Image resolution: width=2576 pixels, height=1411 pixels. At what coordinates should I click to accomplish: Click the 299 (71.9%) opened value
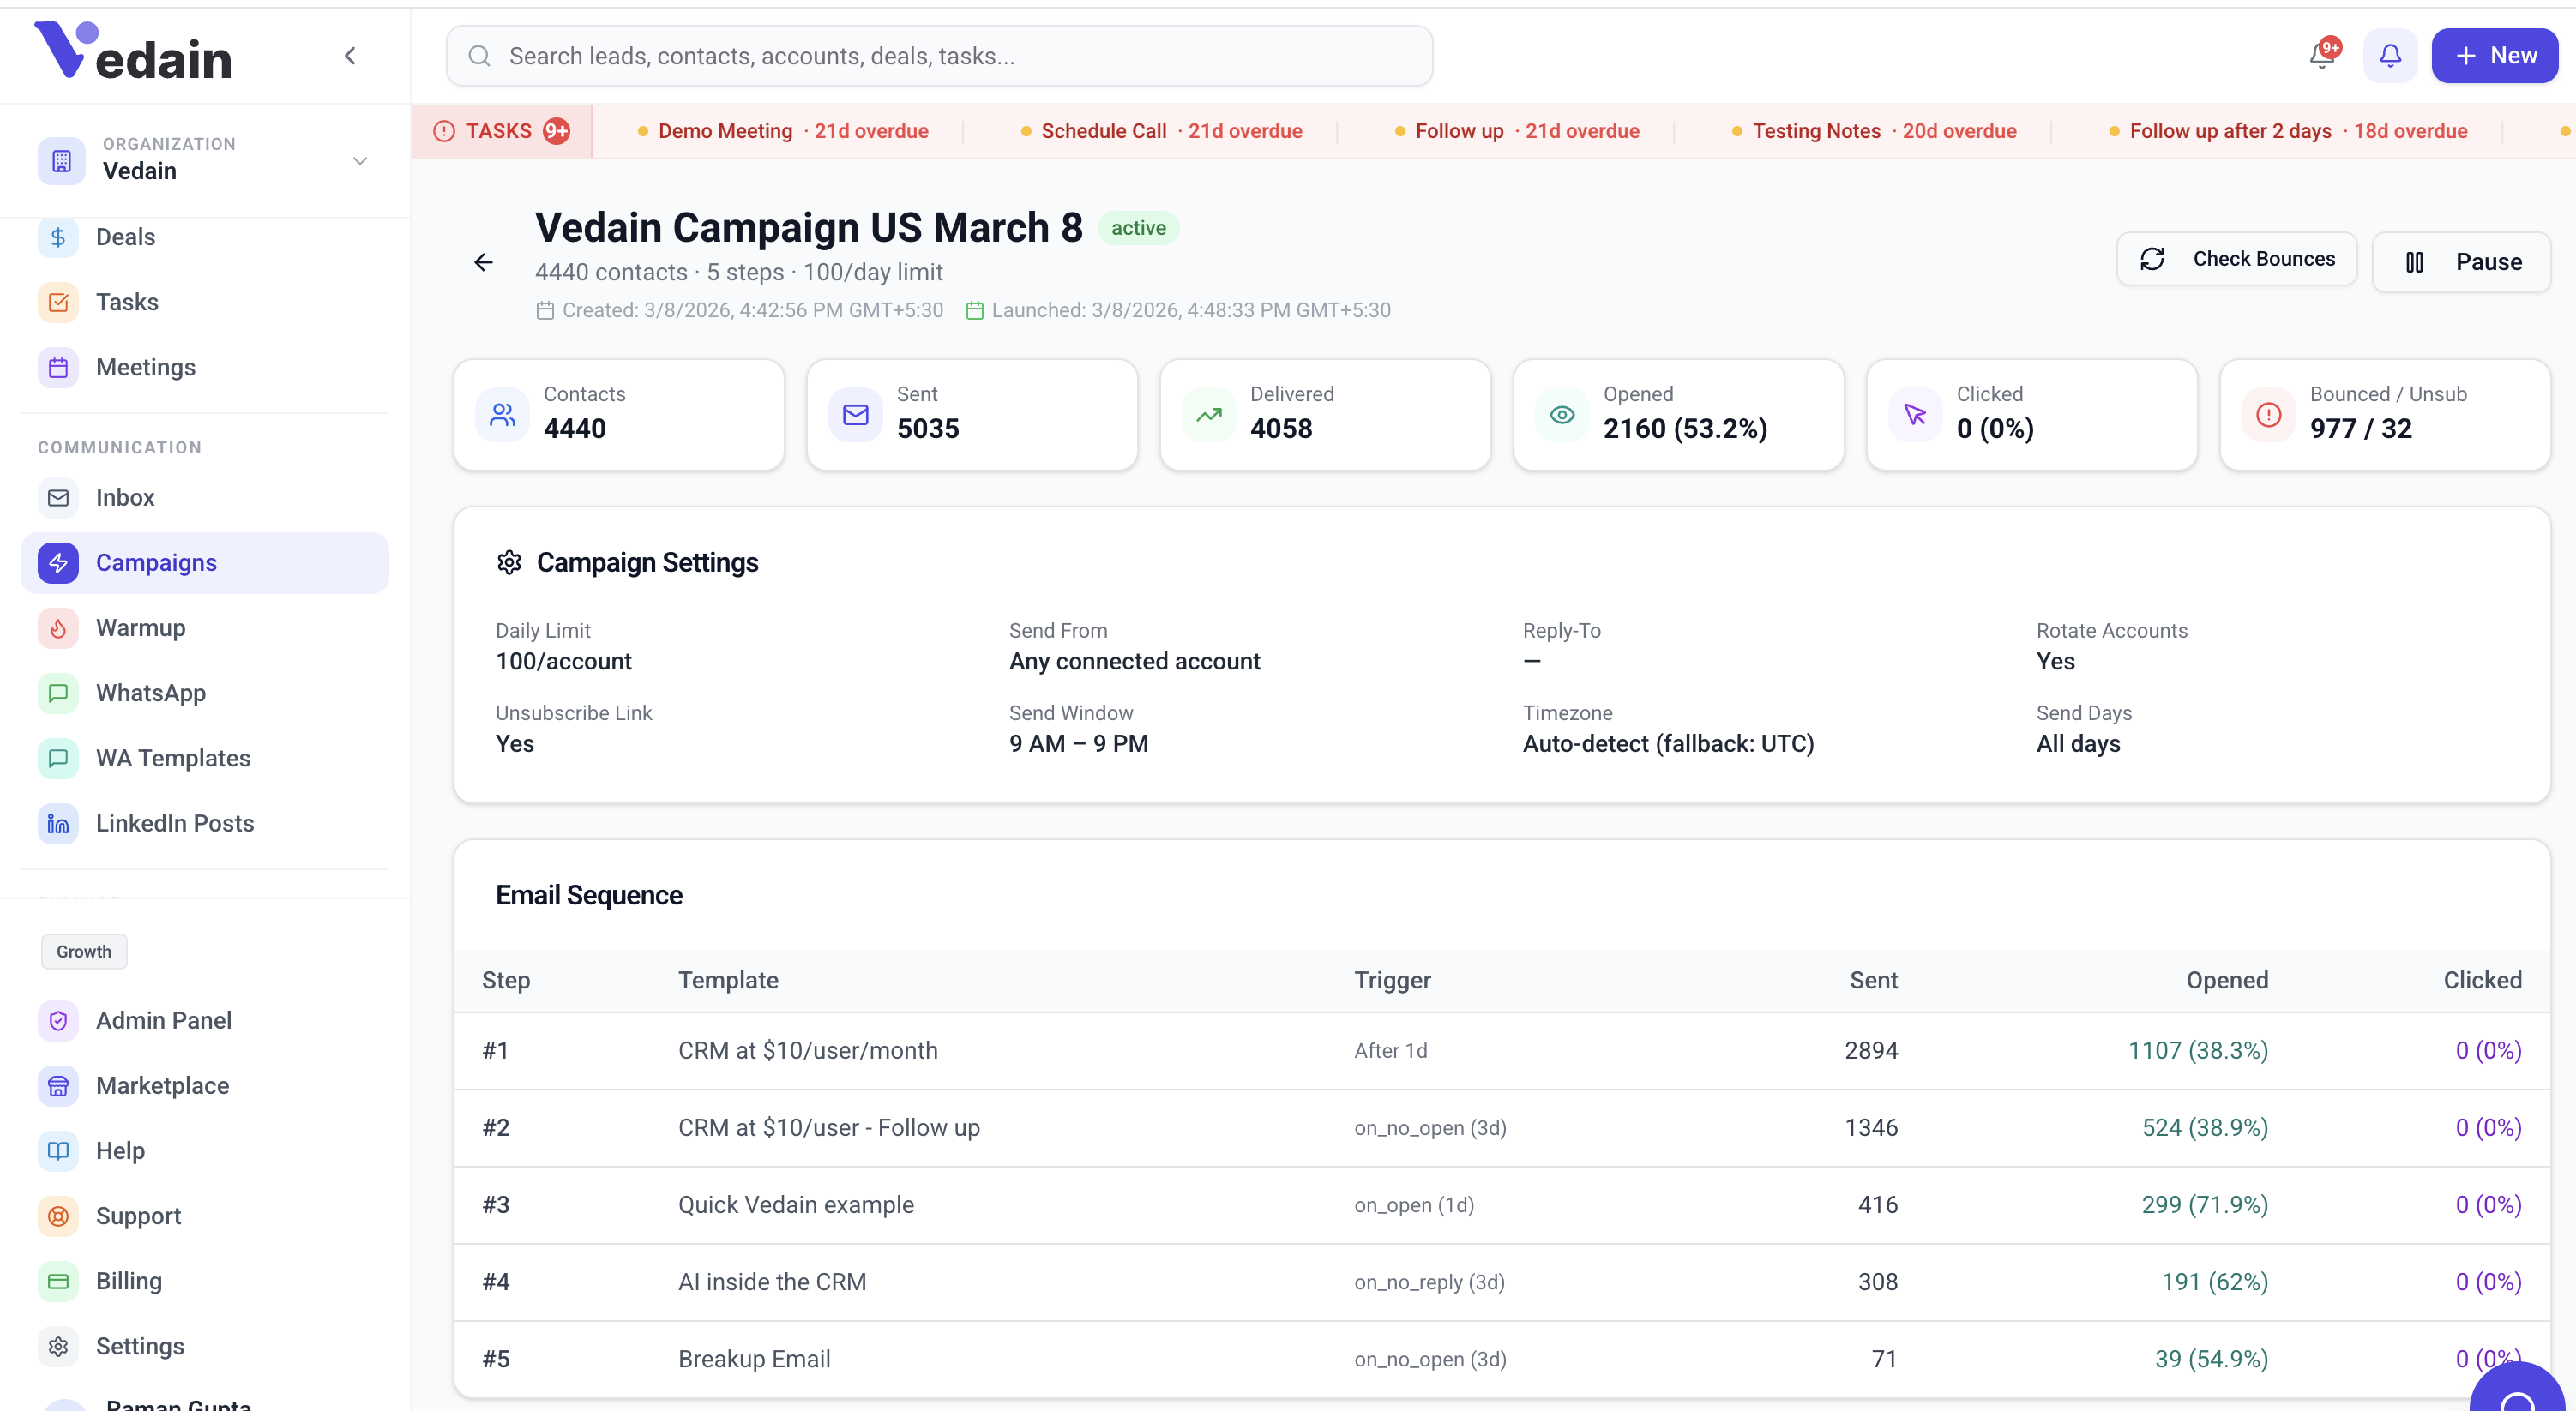(x=2204, y=1204)
